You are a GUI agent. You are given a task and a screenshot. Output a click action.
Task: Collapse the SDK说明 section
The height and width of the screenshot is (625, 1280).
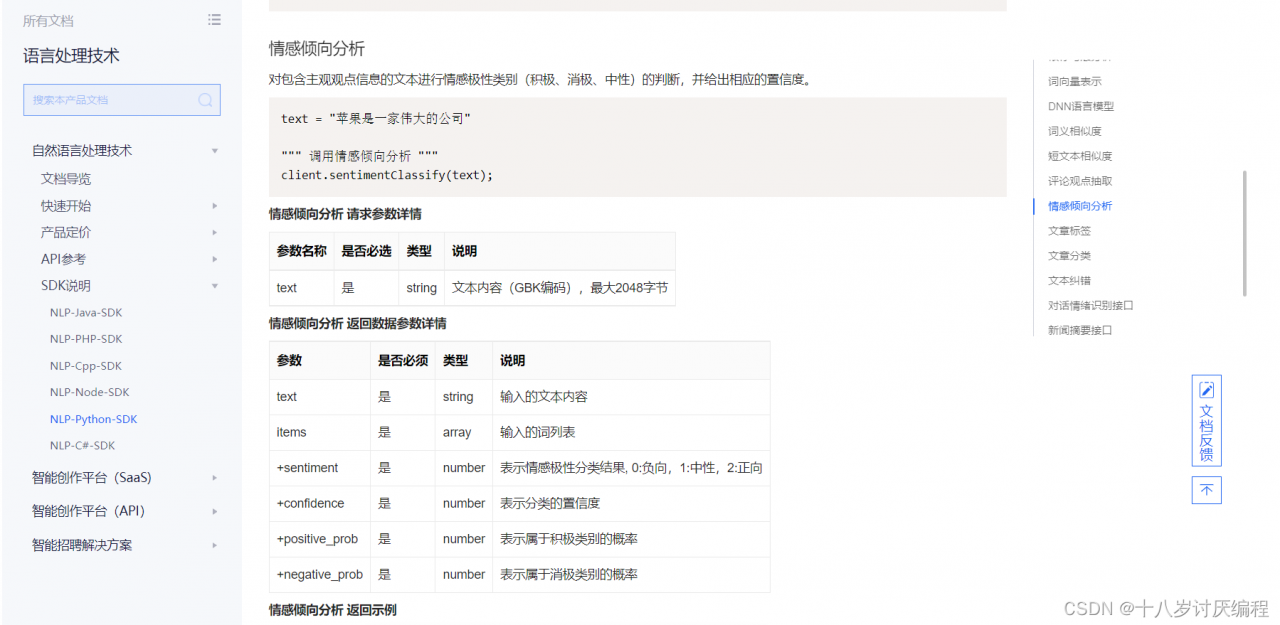click(213, 285)
